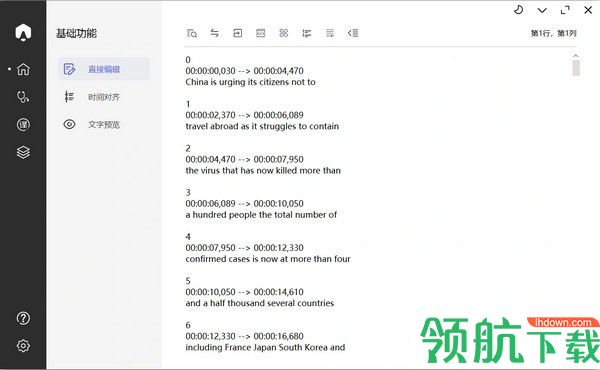The image size is (600, 370).
Task: Click timestamp 00:00:02,370 --> 00:00:06,089
Action: tap(245, 115)
